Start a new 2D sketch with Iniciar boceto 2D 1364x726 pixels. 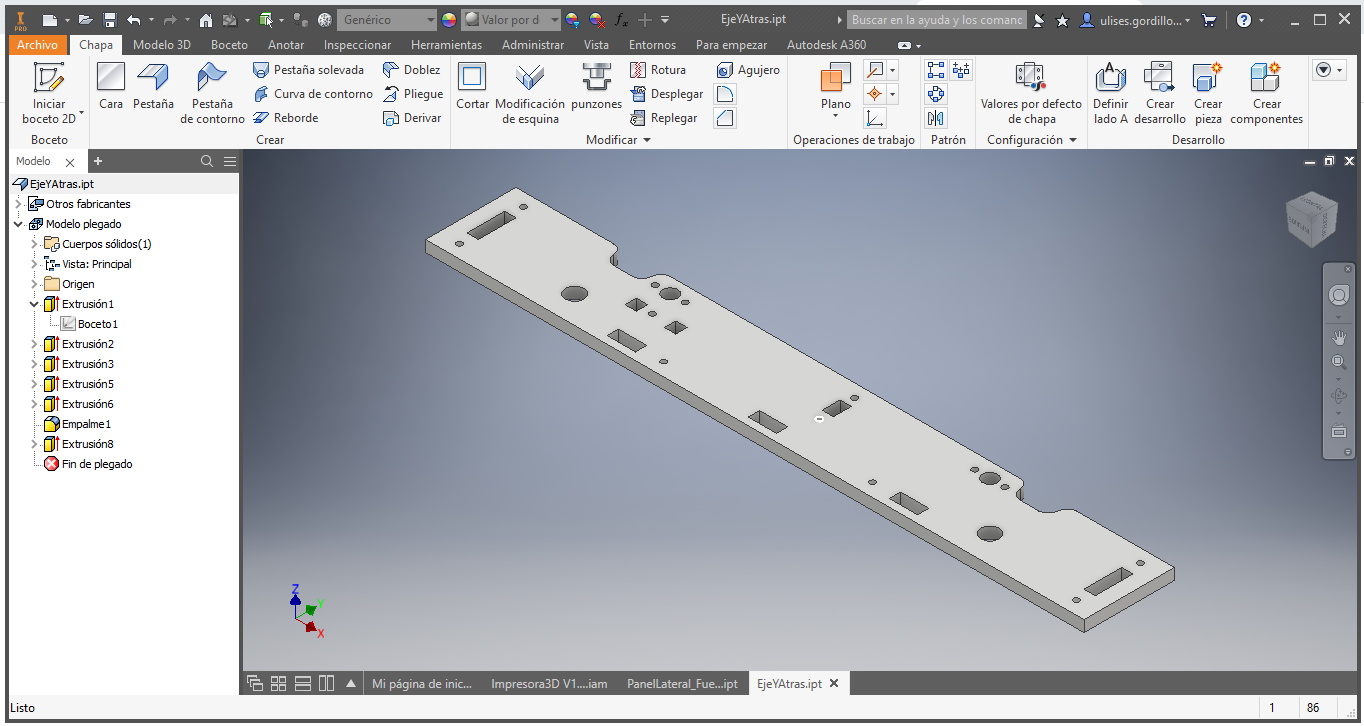(49, 94)
